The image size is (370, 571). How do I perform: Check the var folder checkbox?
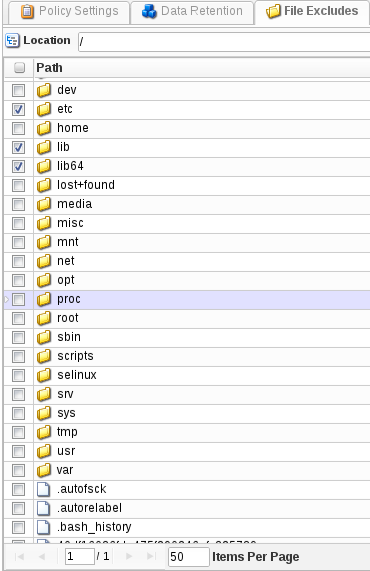pyautogui.click(x=18, y=470)
